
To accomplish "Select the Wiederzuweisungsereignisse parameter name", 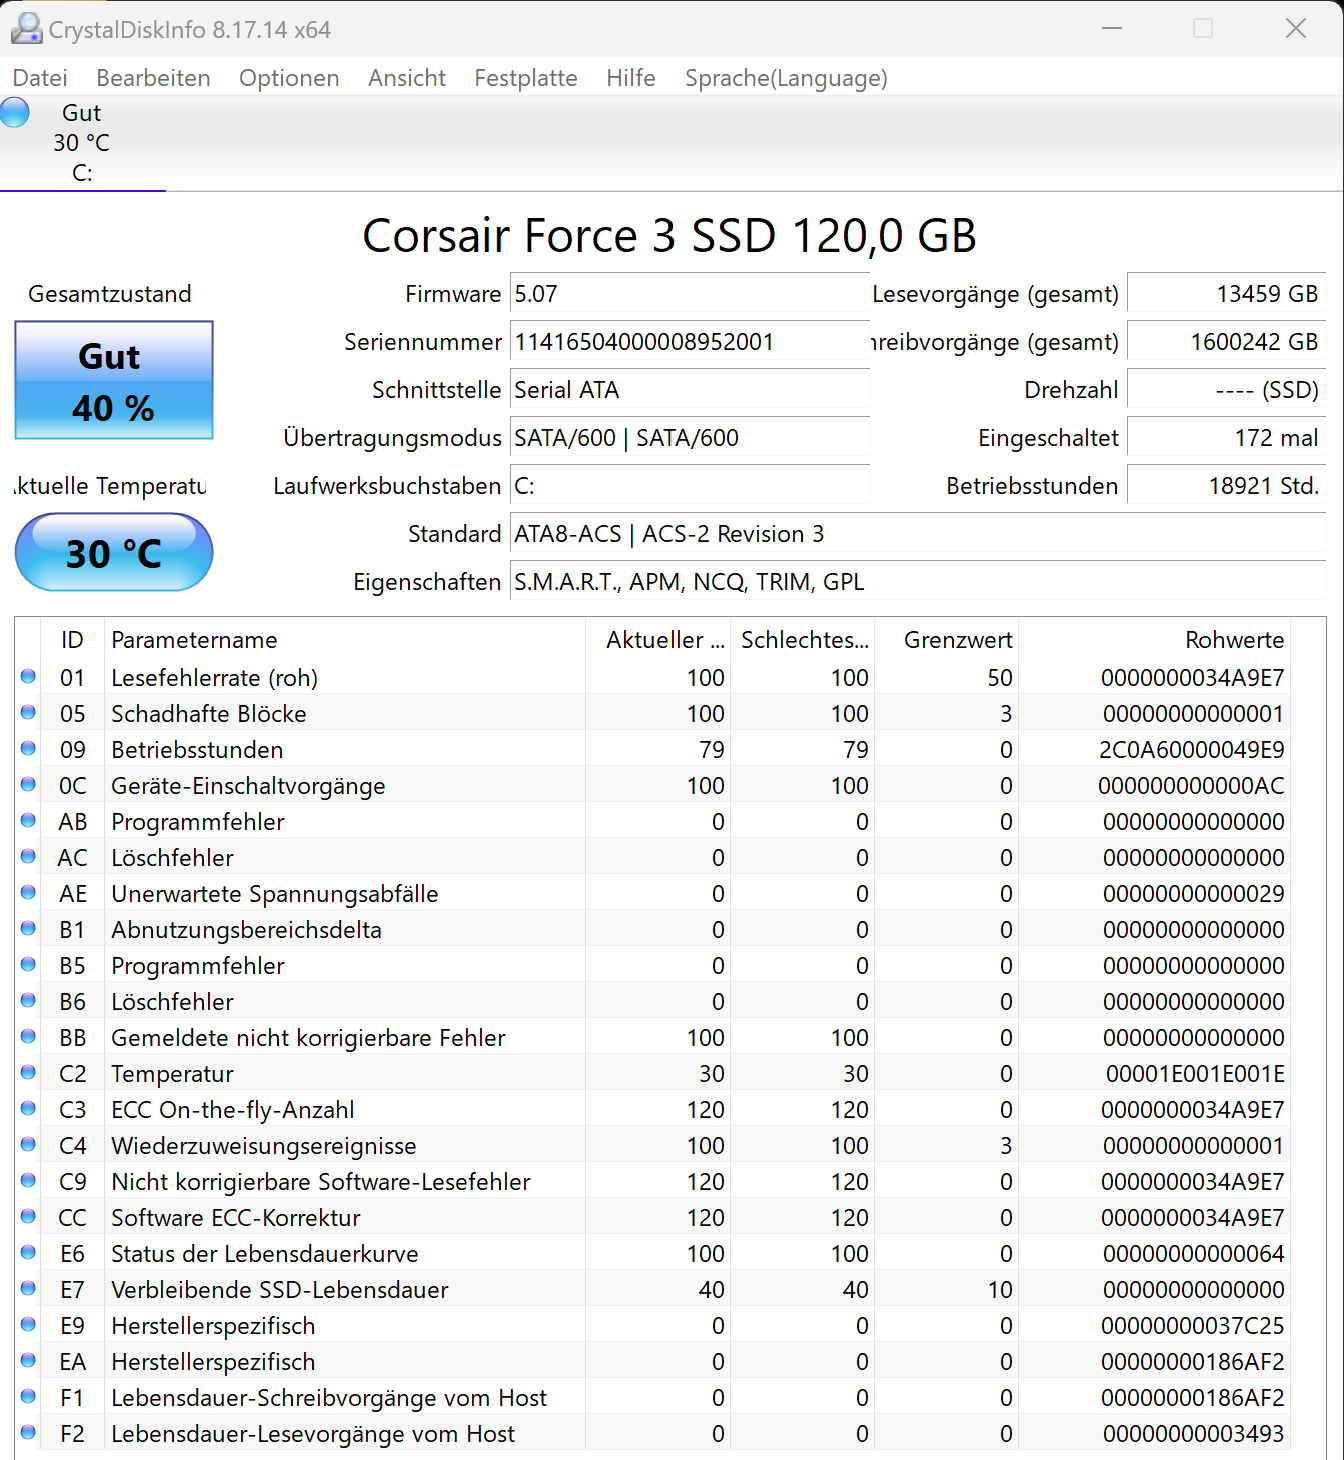I will 264,1146.
